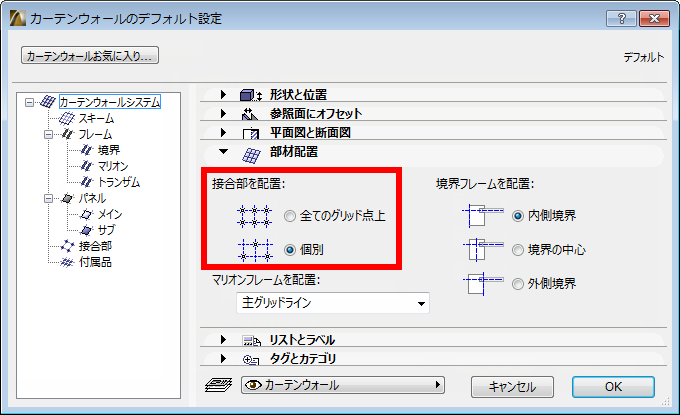Click the 部材配置 panel header text

(294, 152)
